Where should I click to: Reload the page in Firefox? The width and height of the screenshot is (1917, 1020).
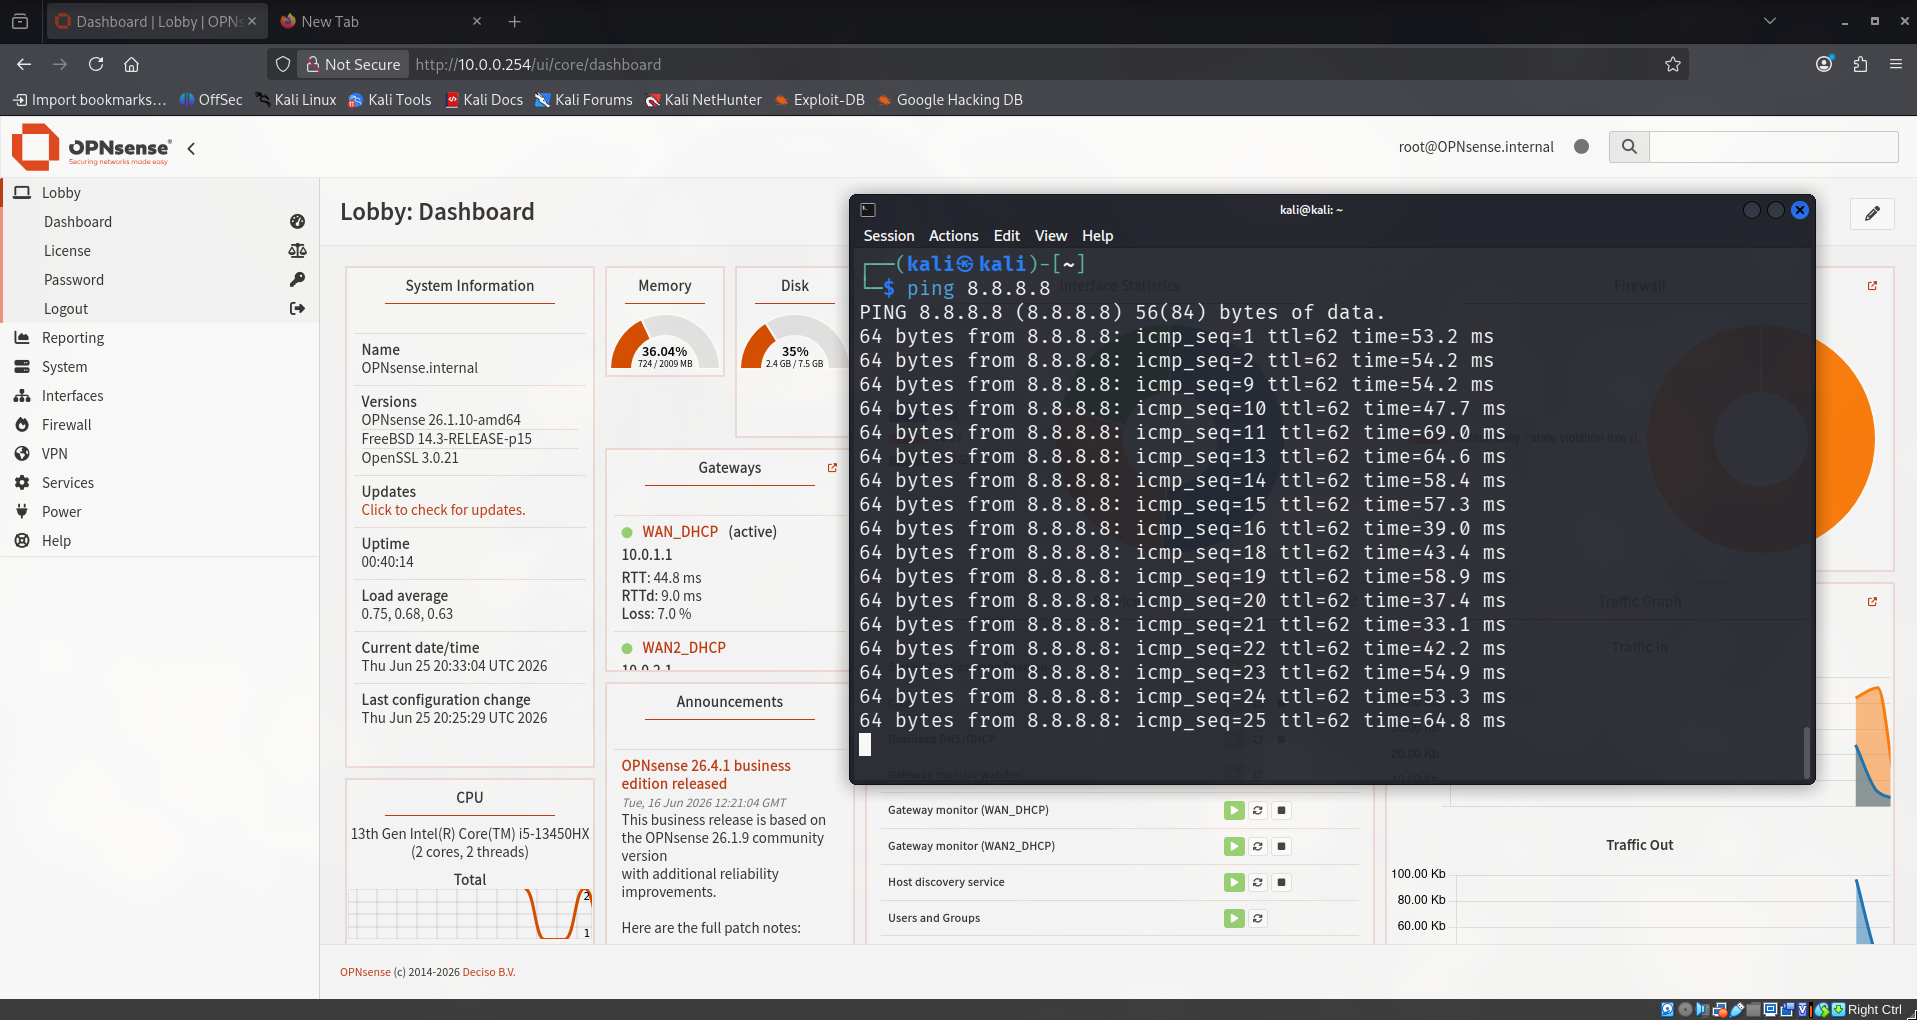pos(96,64)
